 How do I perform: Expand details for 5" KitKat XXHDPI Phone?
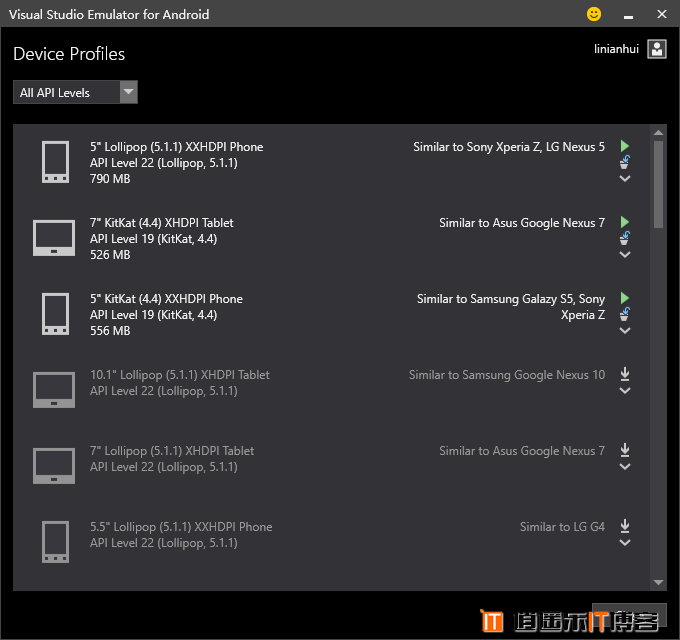[624, 330]
